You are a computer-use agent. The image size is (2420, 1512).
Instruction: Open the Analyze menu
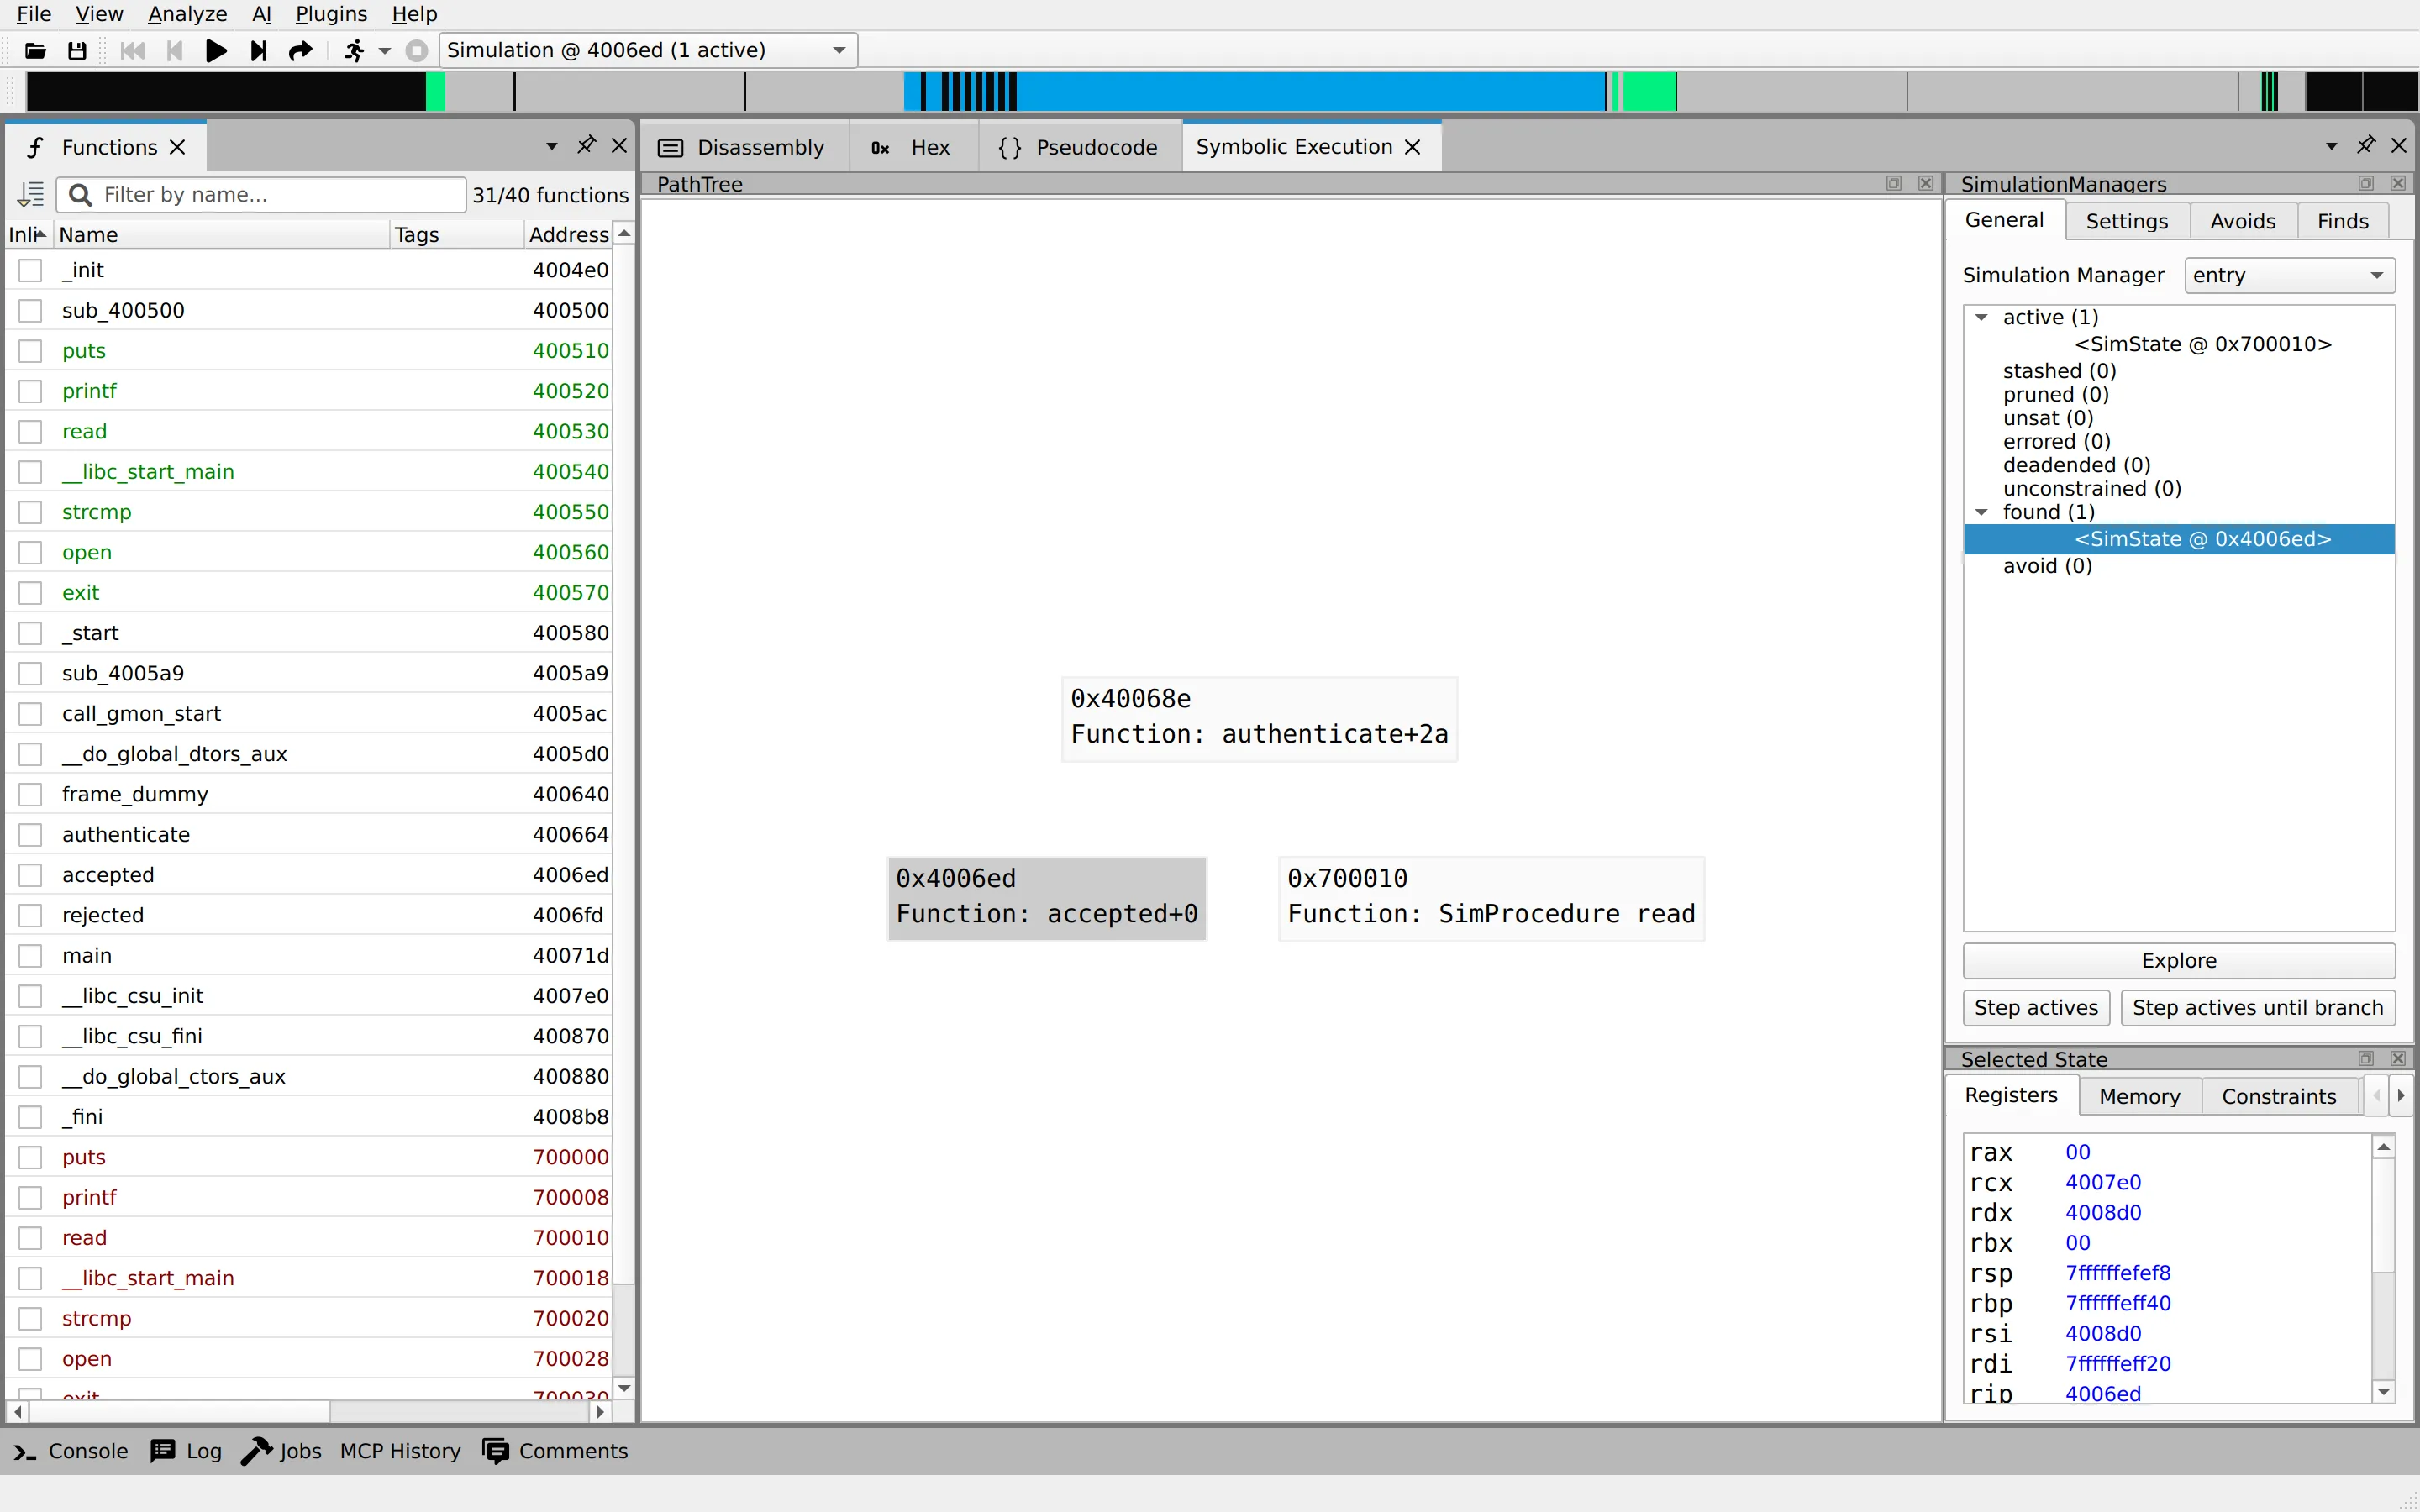click(x=187, y=14)
